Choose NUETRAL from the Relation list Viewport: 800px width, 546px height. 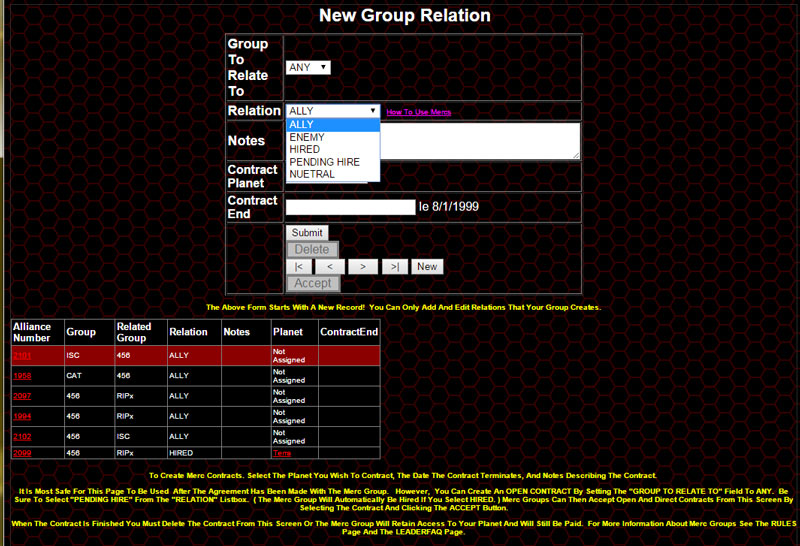(x=333, y=174)
